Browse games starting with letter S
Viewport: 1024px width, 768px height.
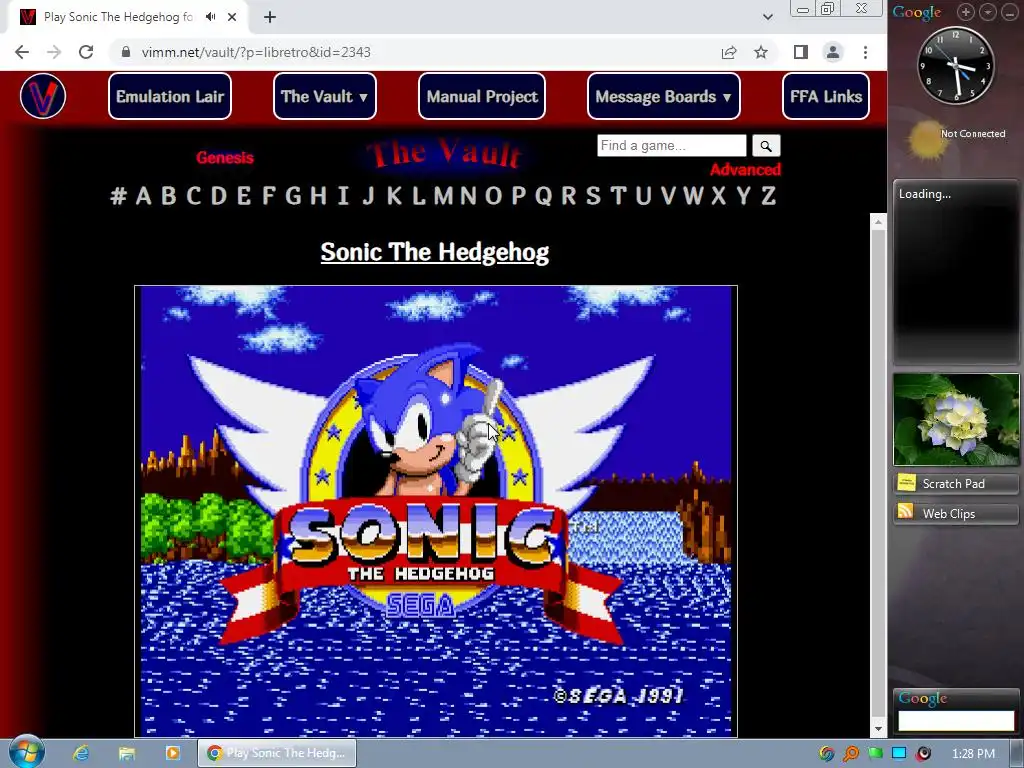point(593,196)
